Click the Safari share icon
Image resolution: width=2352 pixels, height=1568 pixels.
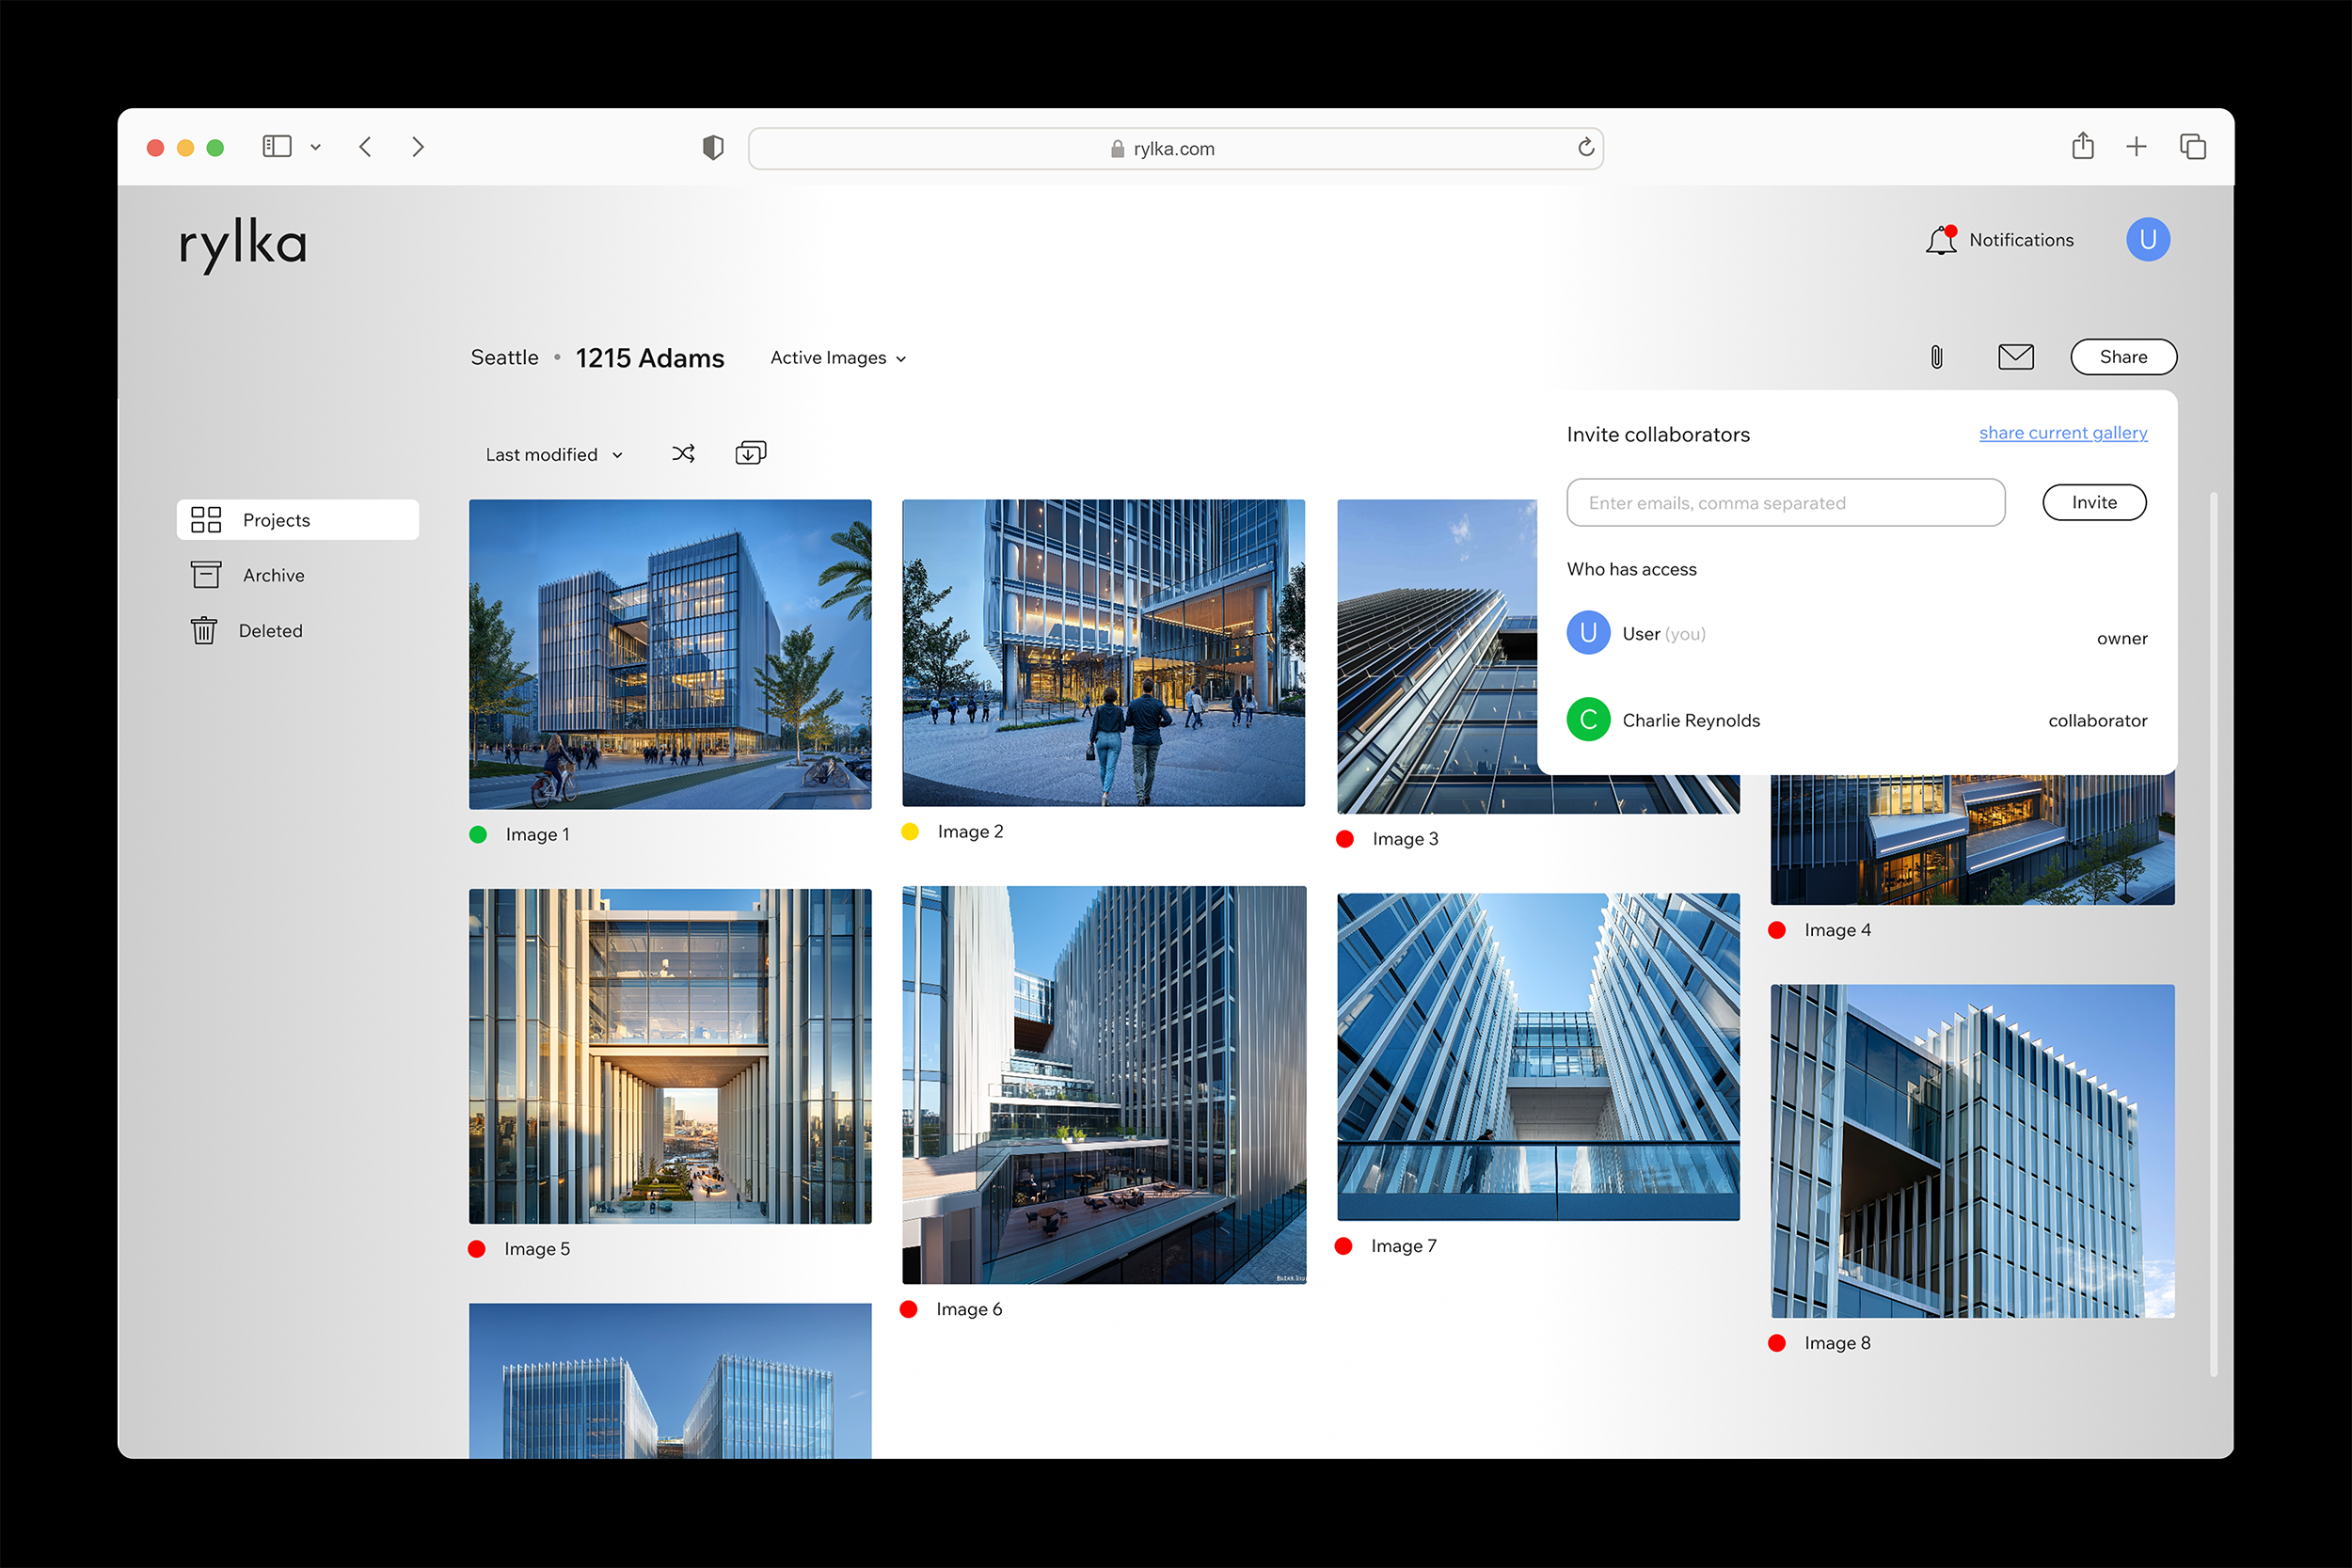[2082, 147]
